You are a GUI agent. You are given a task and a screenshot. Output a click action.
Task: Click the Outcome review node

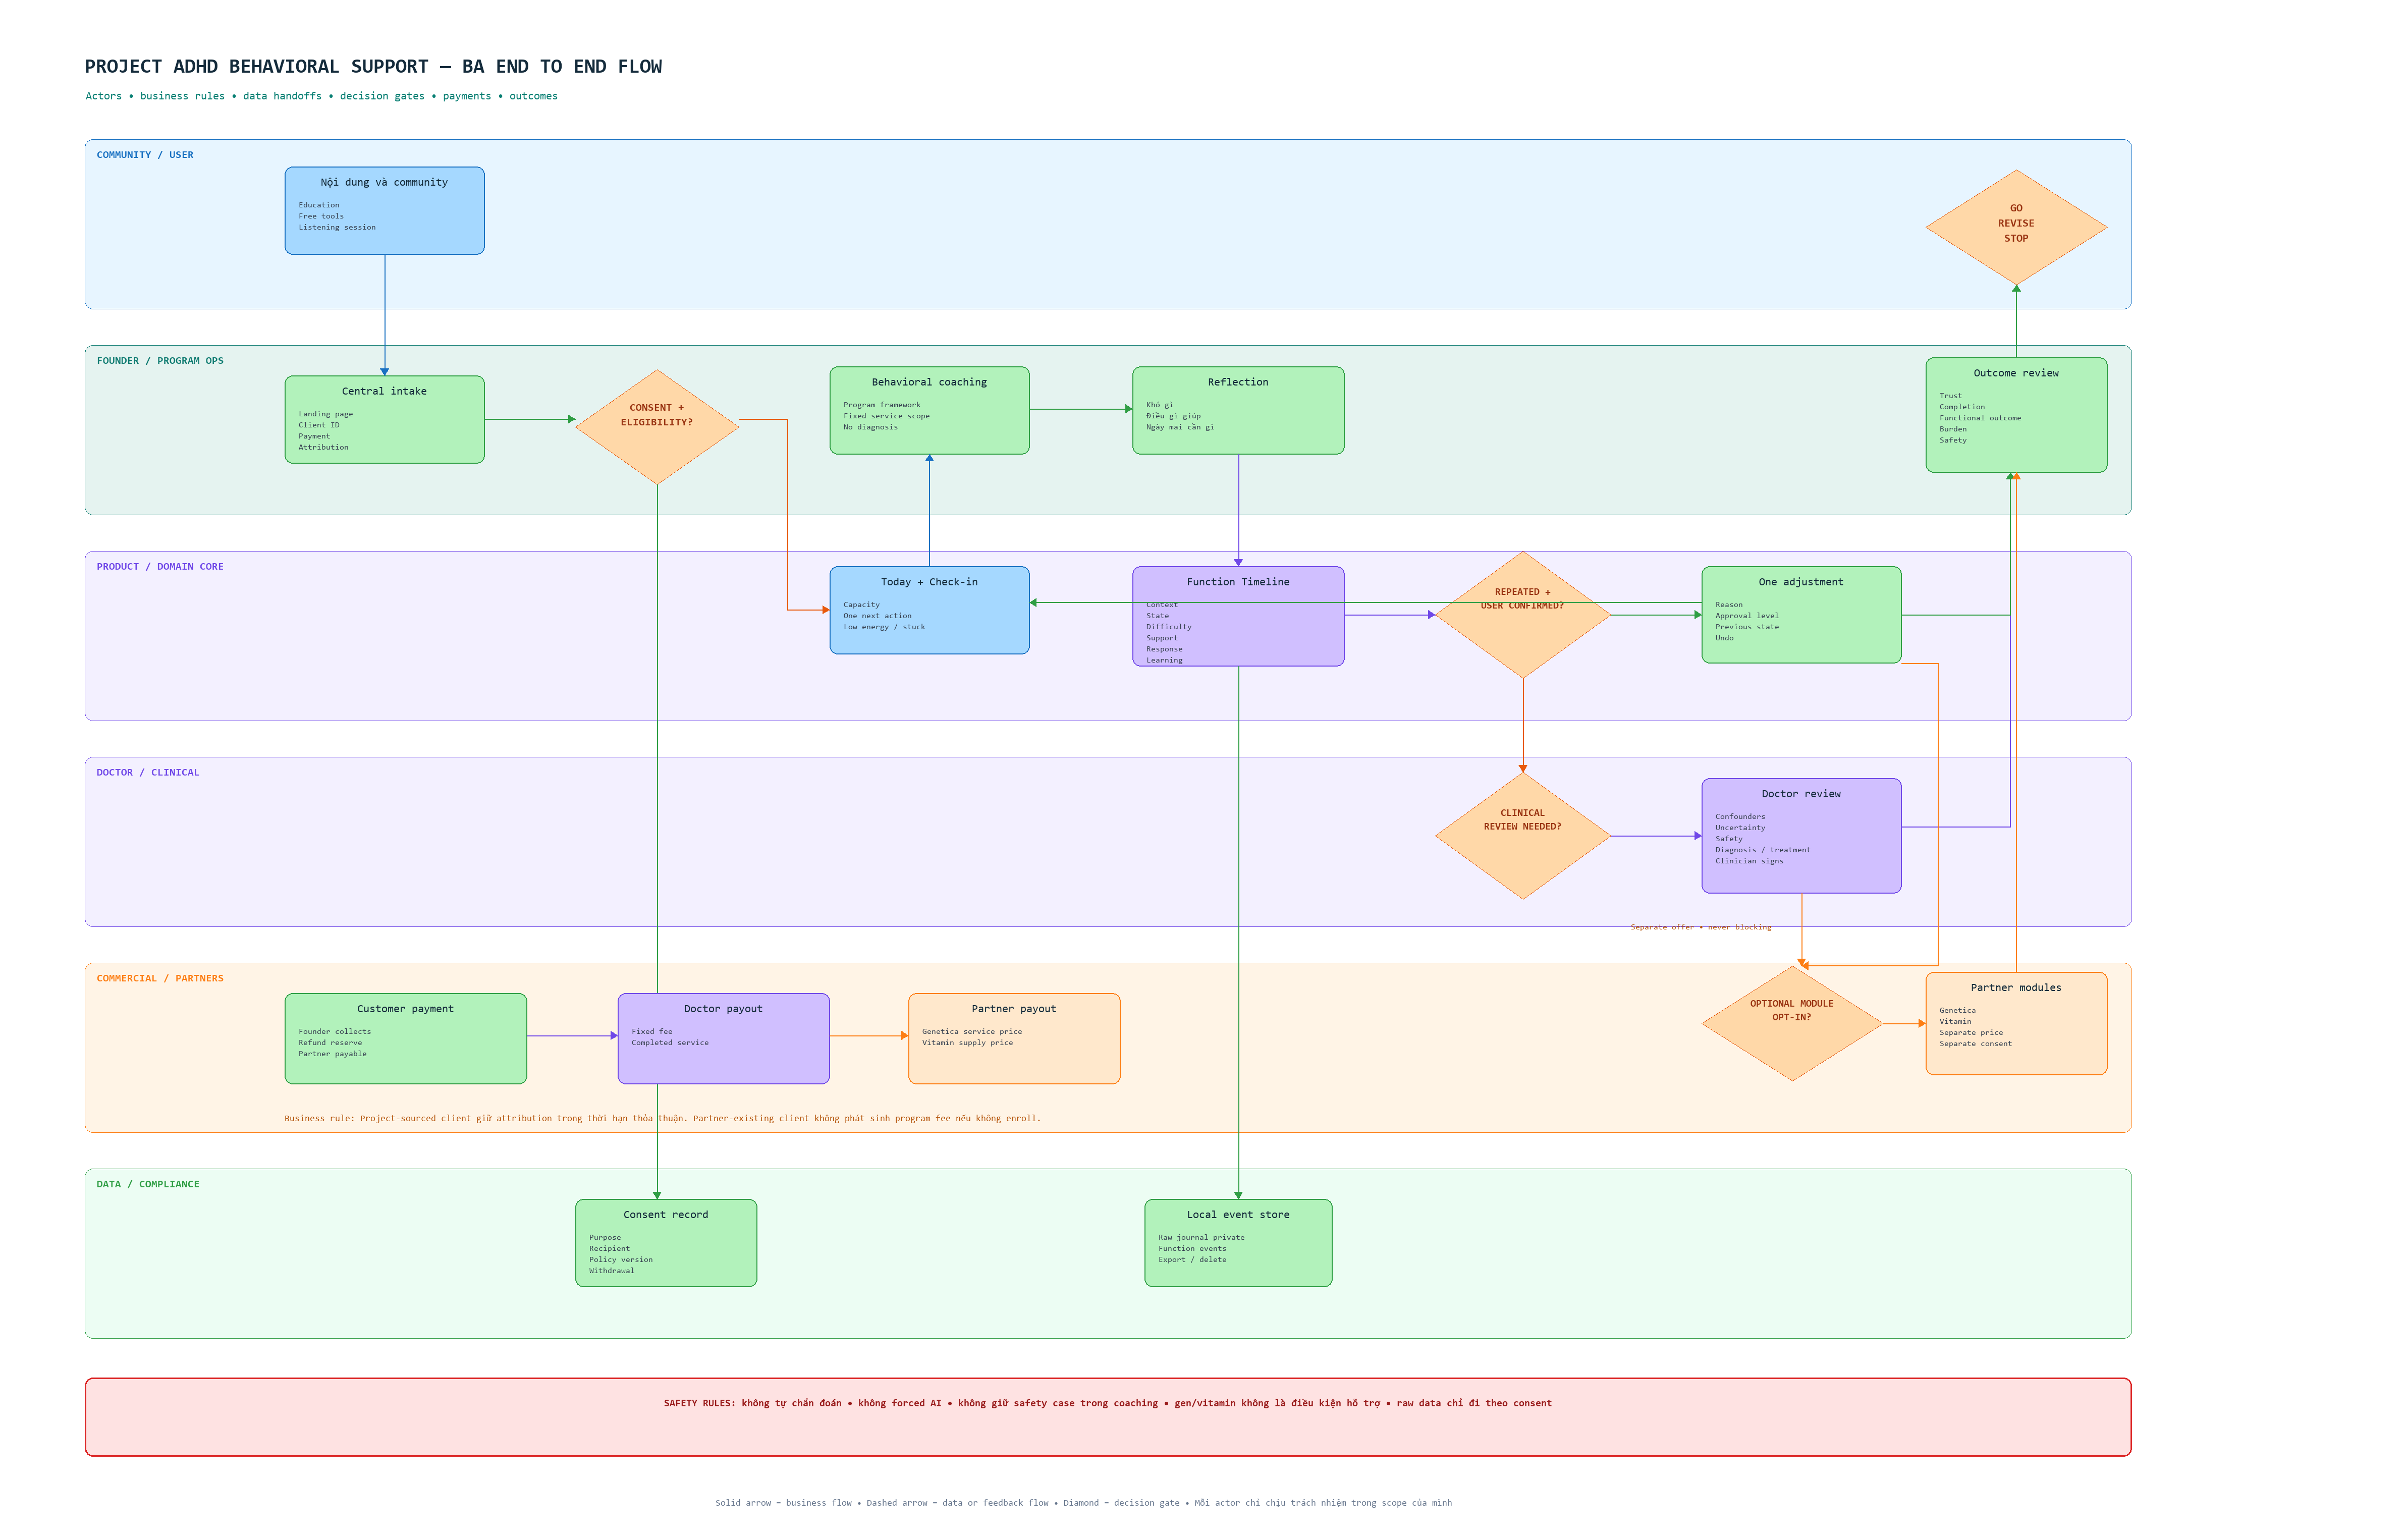coord(2016,415)
